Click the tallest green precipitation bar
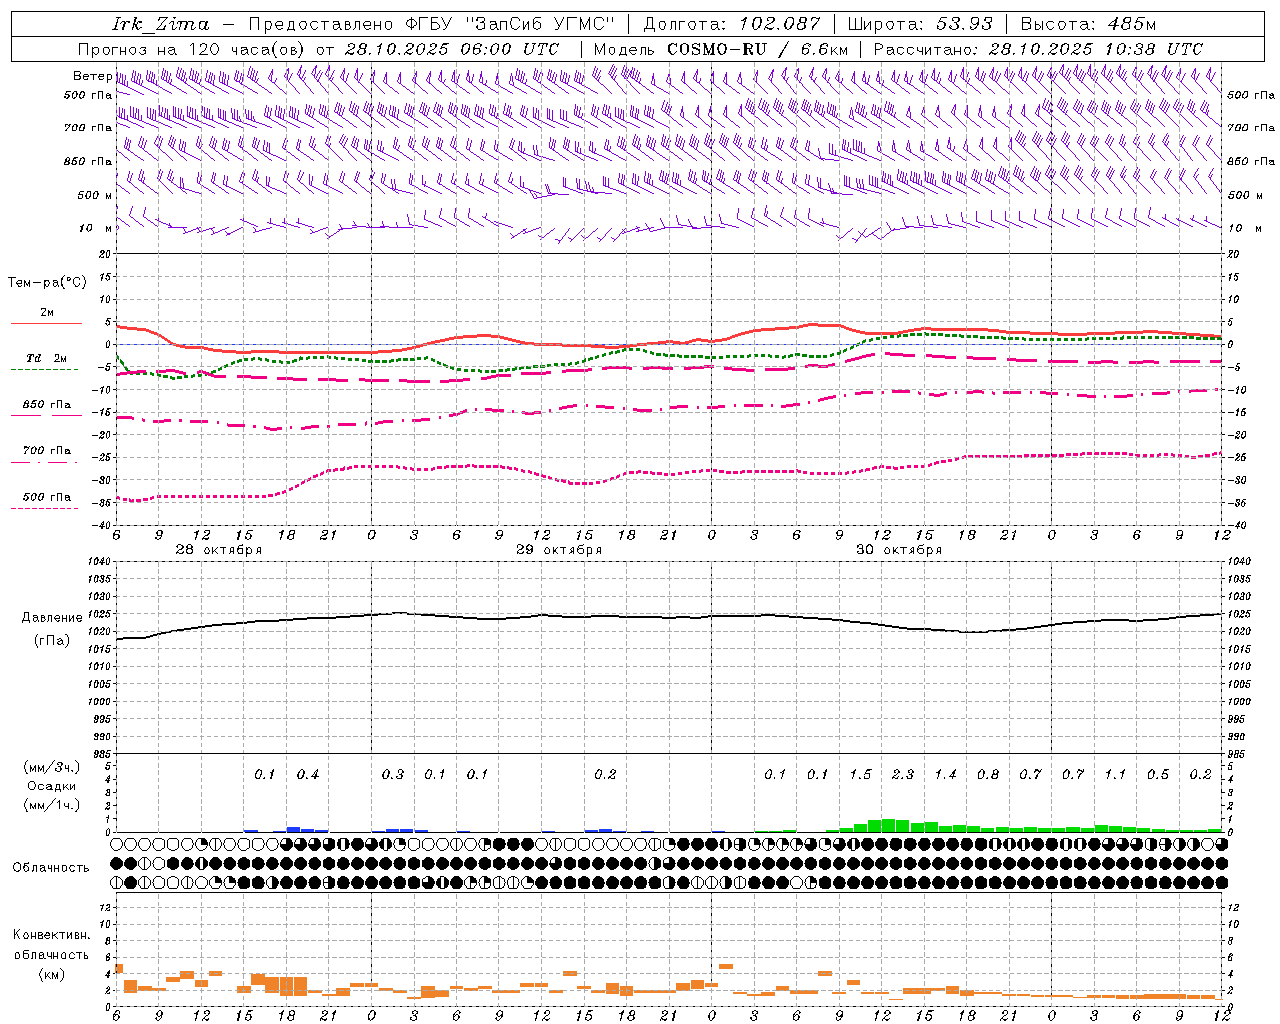Viewport: 1280px width, 1024px height. point(888,825)
